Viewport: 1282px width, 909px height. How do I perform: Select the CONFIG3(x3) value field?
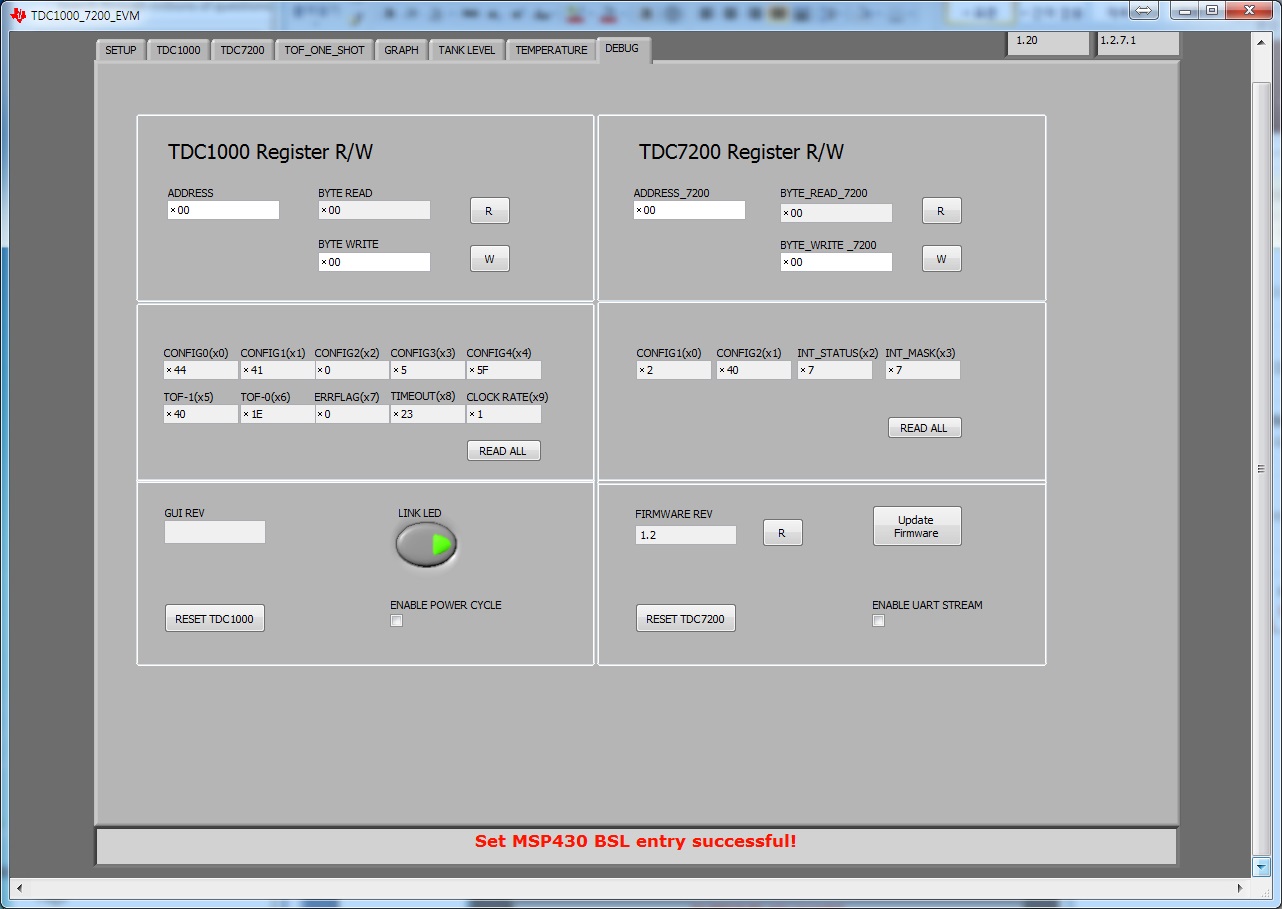pyautogui.click(x=427, y=370)
